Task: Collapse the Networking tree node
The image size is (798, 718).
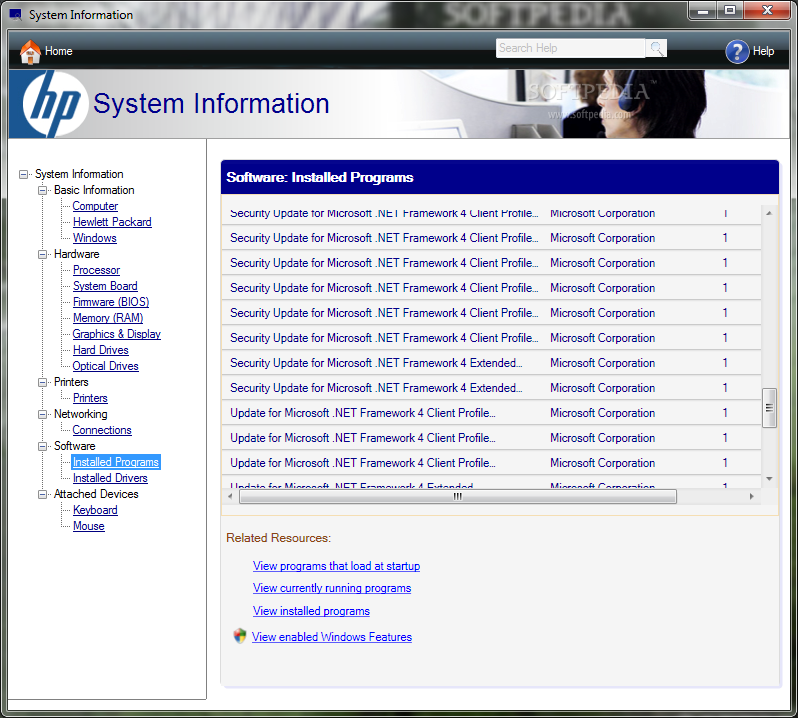Action: click(x=43, y=415)
